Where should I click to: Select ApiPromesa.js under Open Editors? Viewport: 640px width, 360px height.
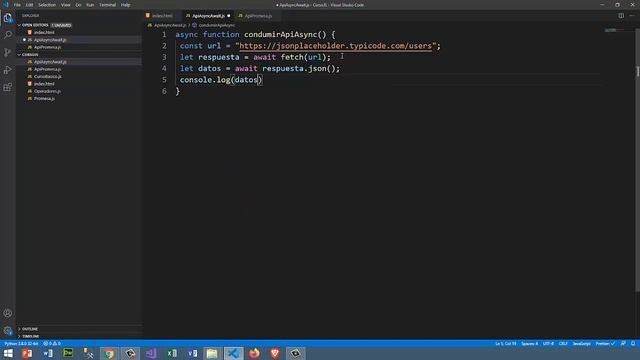pos(47,47)
